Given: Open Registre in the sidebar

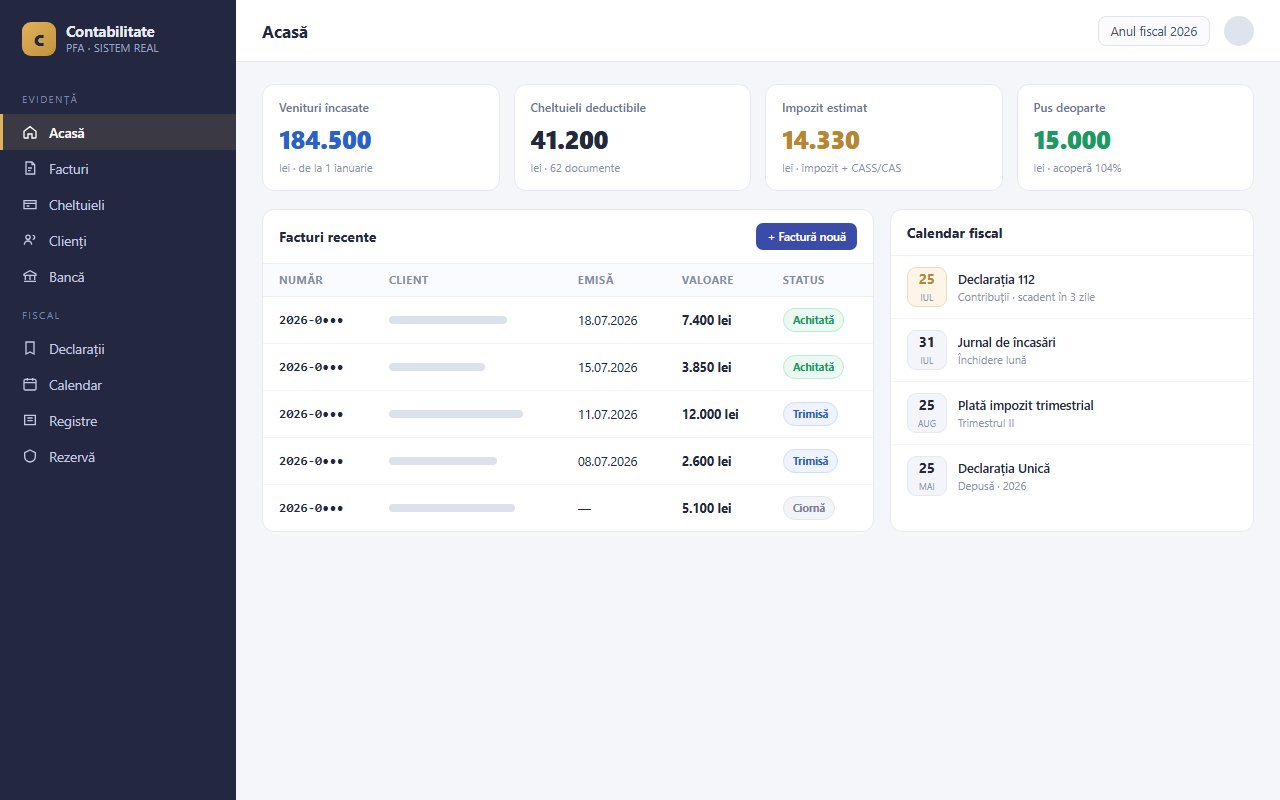Looking at the screenshot, I should [118, 420].
